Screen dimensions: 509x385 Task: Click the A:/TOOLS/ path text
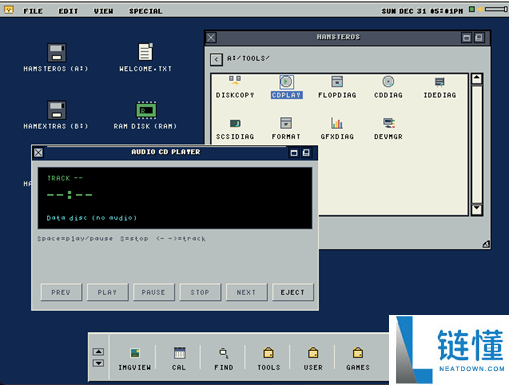[x=248, y=58]
